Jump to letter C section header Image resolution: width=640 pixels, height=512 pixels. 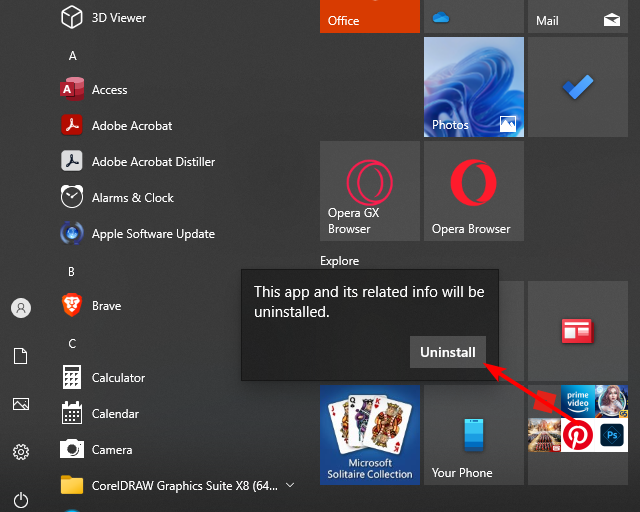point(72,344)
